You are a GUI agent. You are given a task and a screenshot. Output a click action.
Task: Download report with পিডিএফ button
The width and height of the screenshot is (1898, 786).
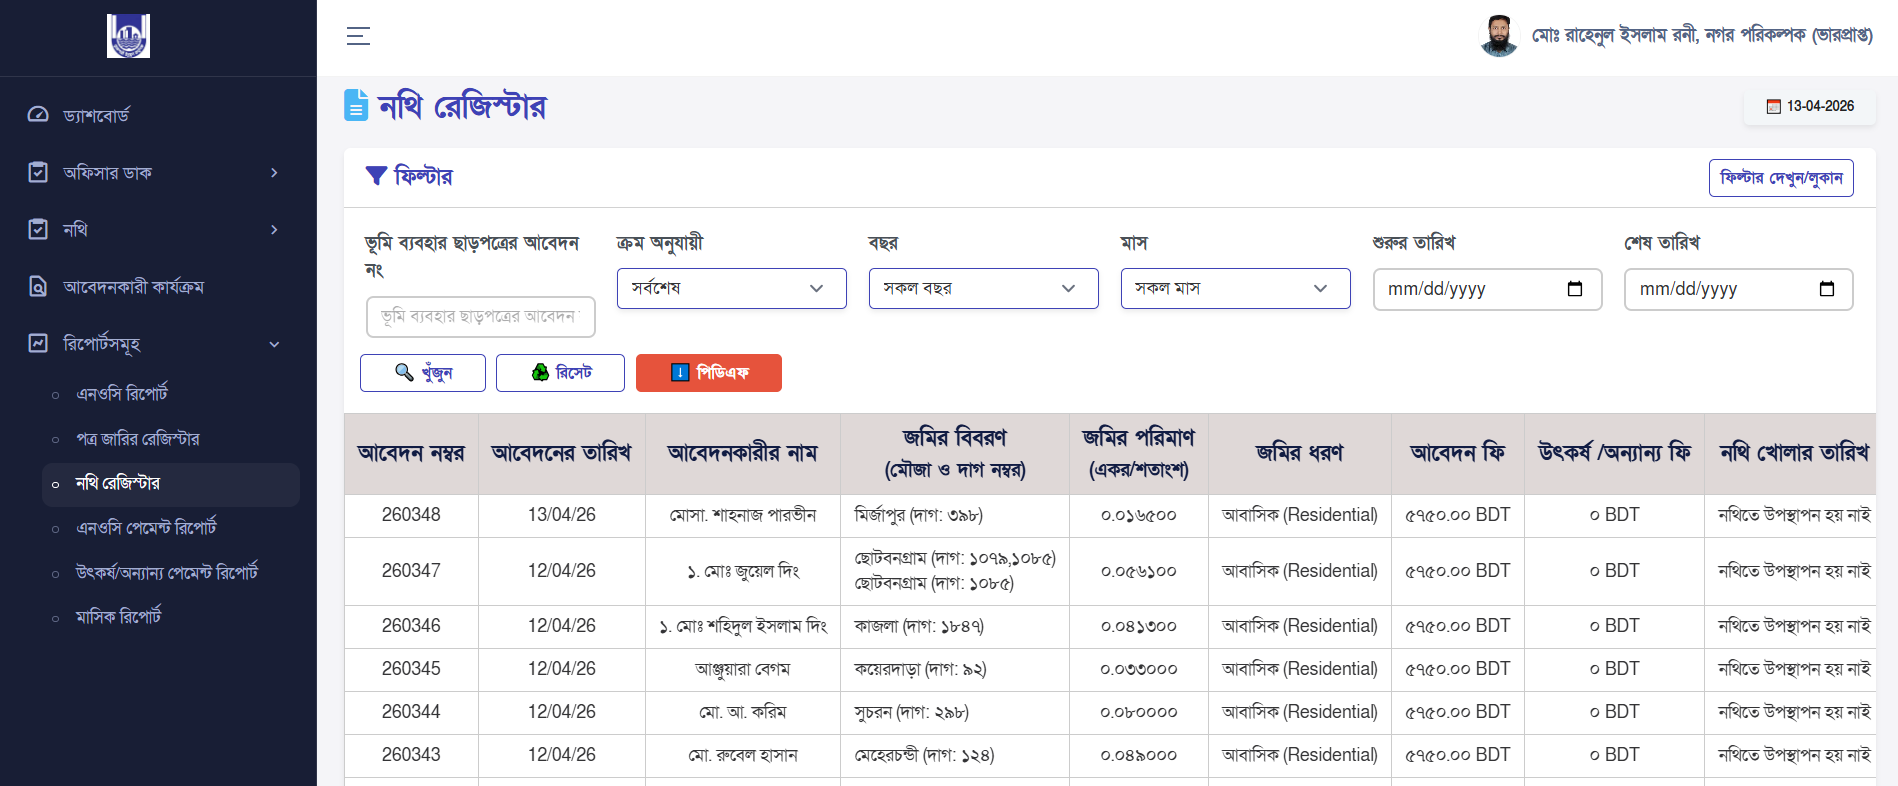pos(708,373)
